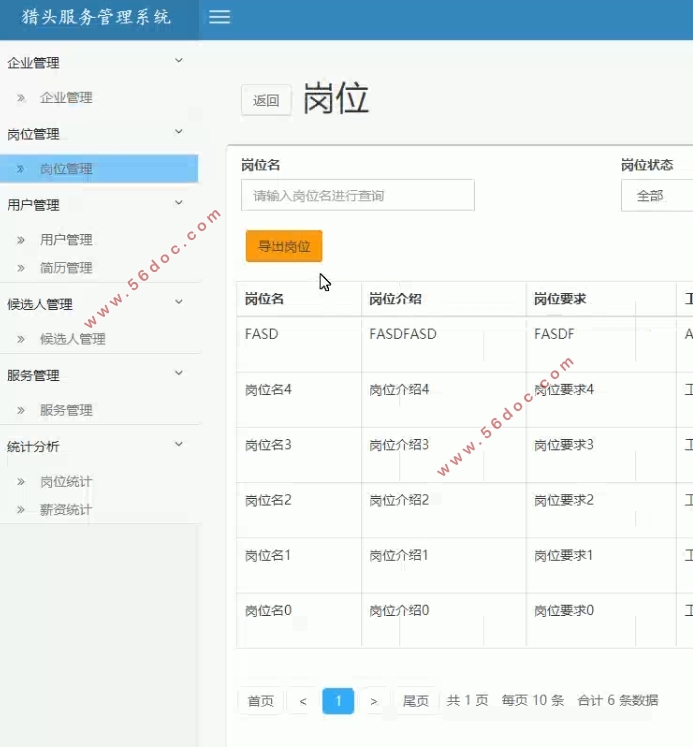Collapse the 服务管理 section chevron
This screenshot has width=693, height=747.
179,373
